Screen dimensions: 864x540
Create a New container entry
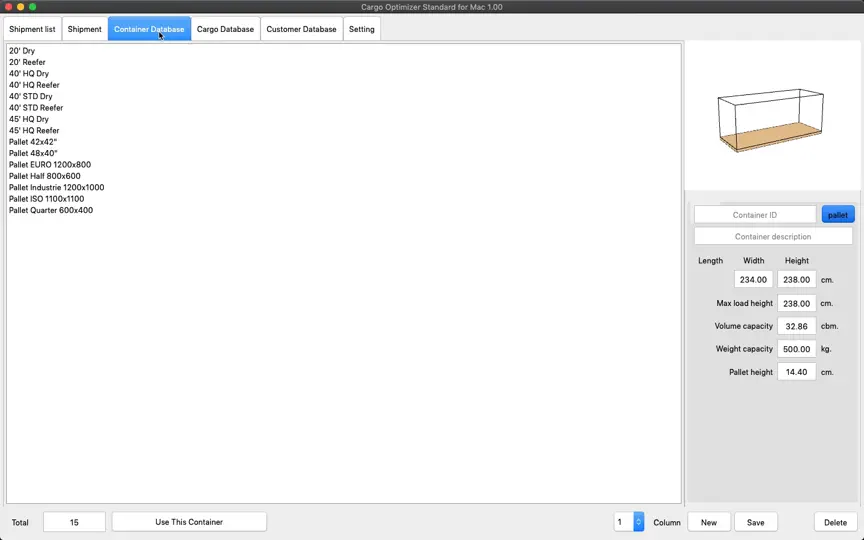(709, 522)
